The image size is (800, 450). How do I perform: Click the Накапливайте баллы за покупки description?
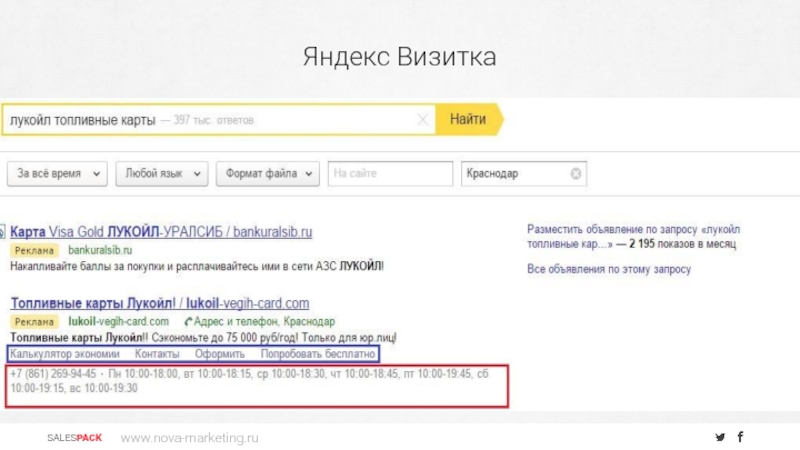pyautogui.click(x=197, y=266)
